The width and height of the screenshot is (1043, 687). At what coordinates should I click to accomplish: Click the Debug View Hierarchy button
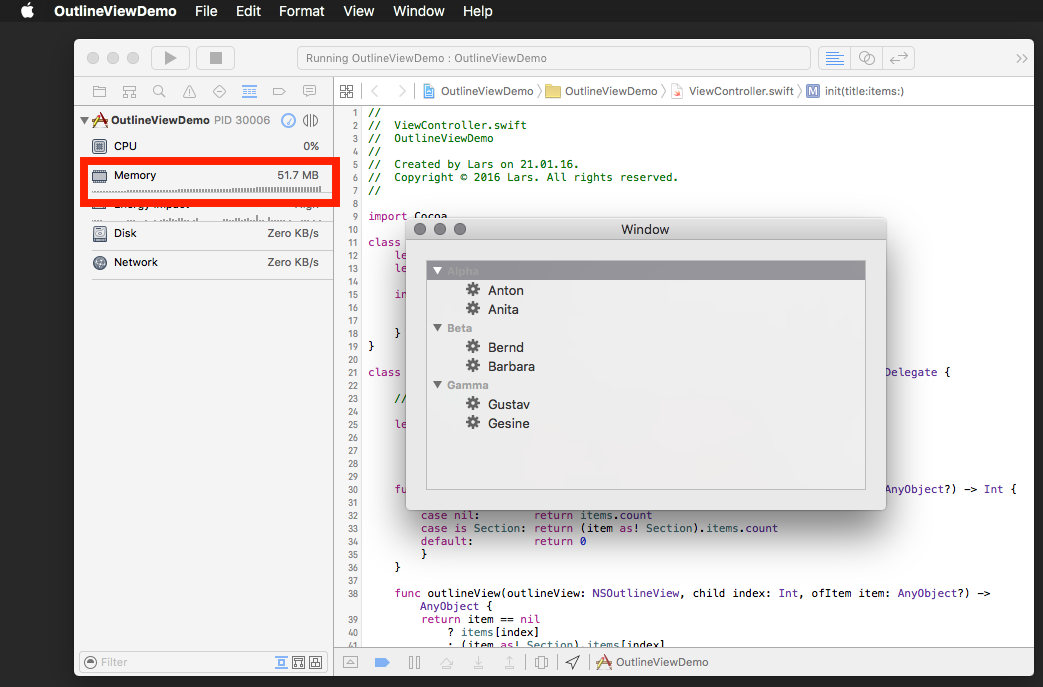[x=541, y=662]
